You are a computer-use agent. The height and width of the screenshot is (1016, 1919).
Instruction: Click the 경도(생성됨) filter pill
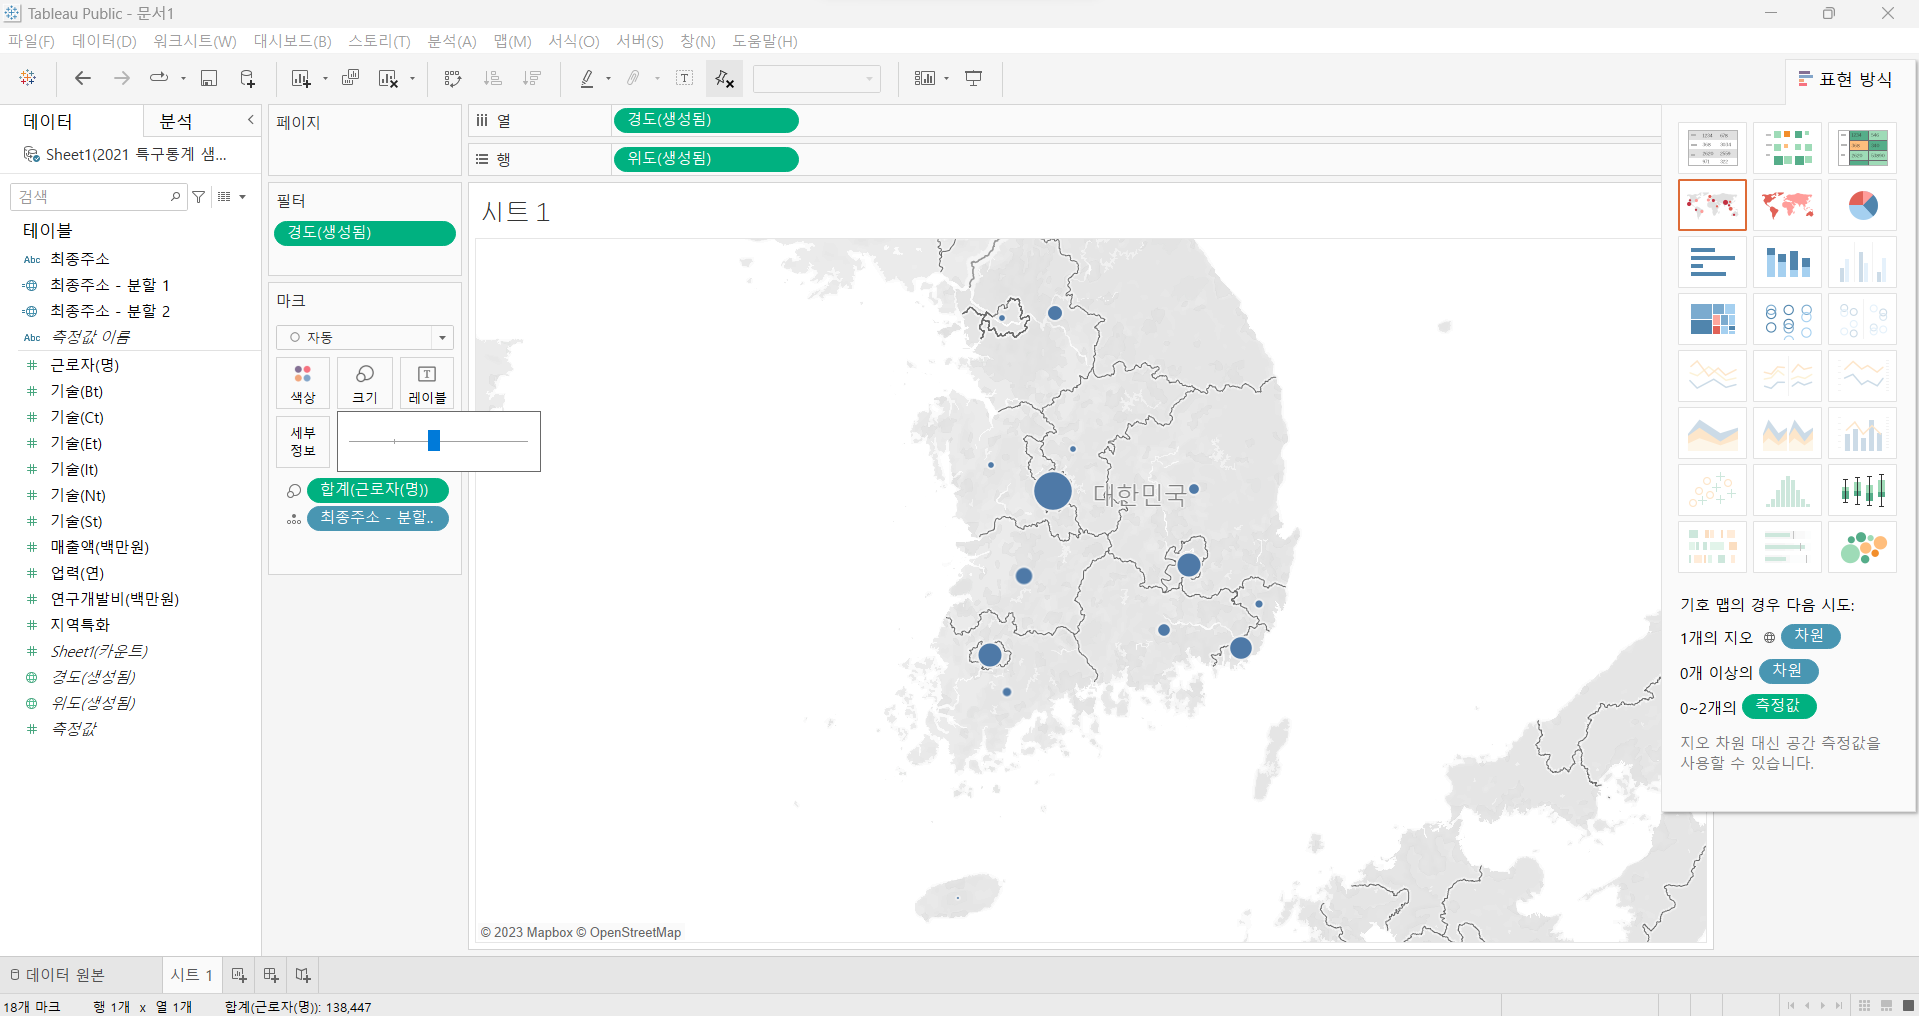click(x=364, y=233)
